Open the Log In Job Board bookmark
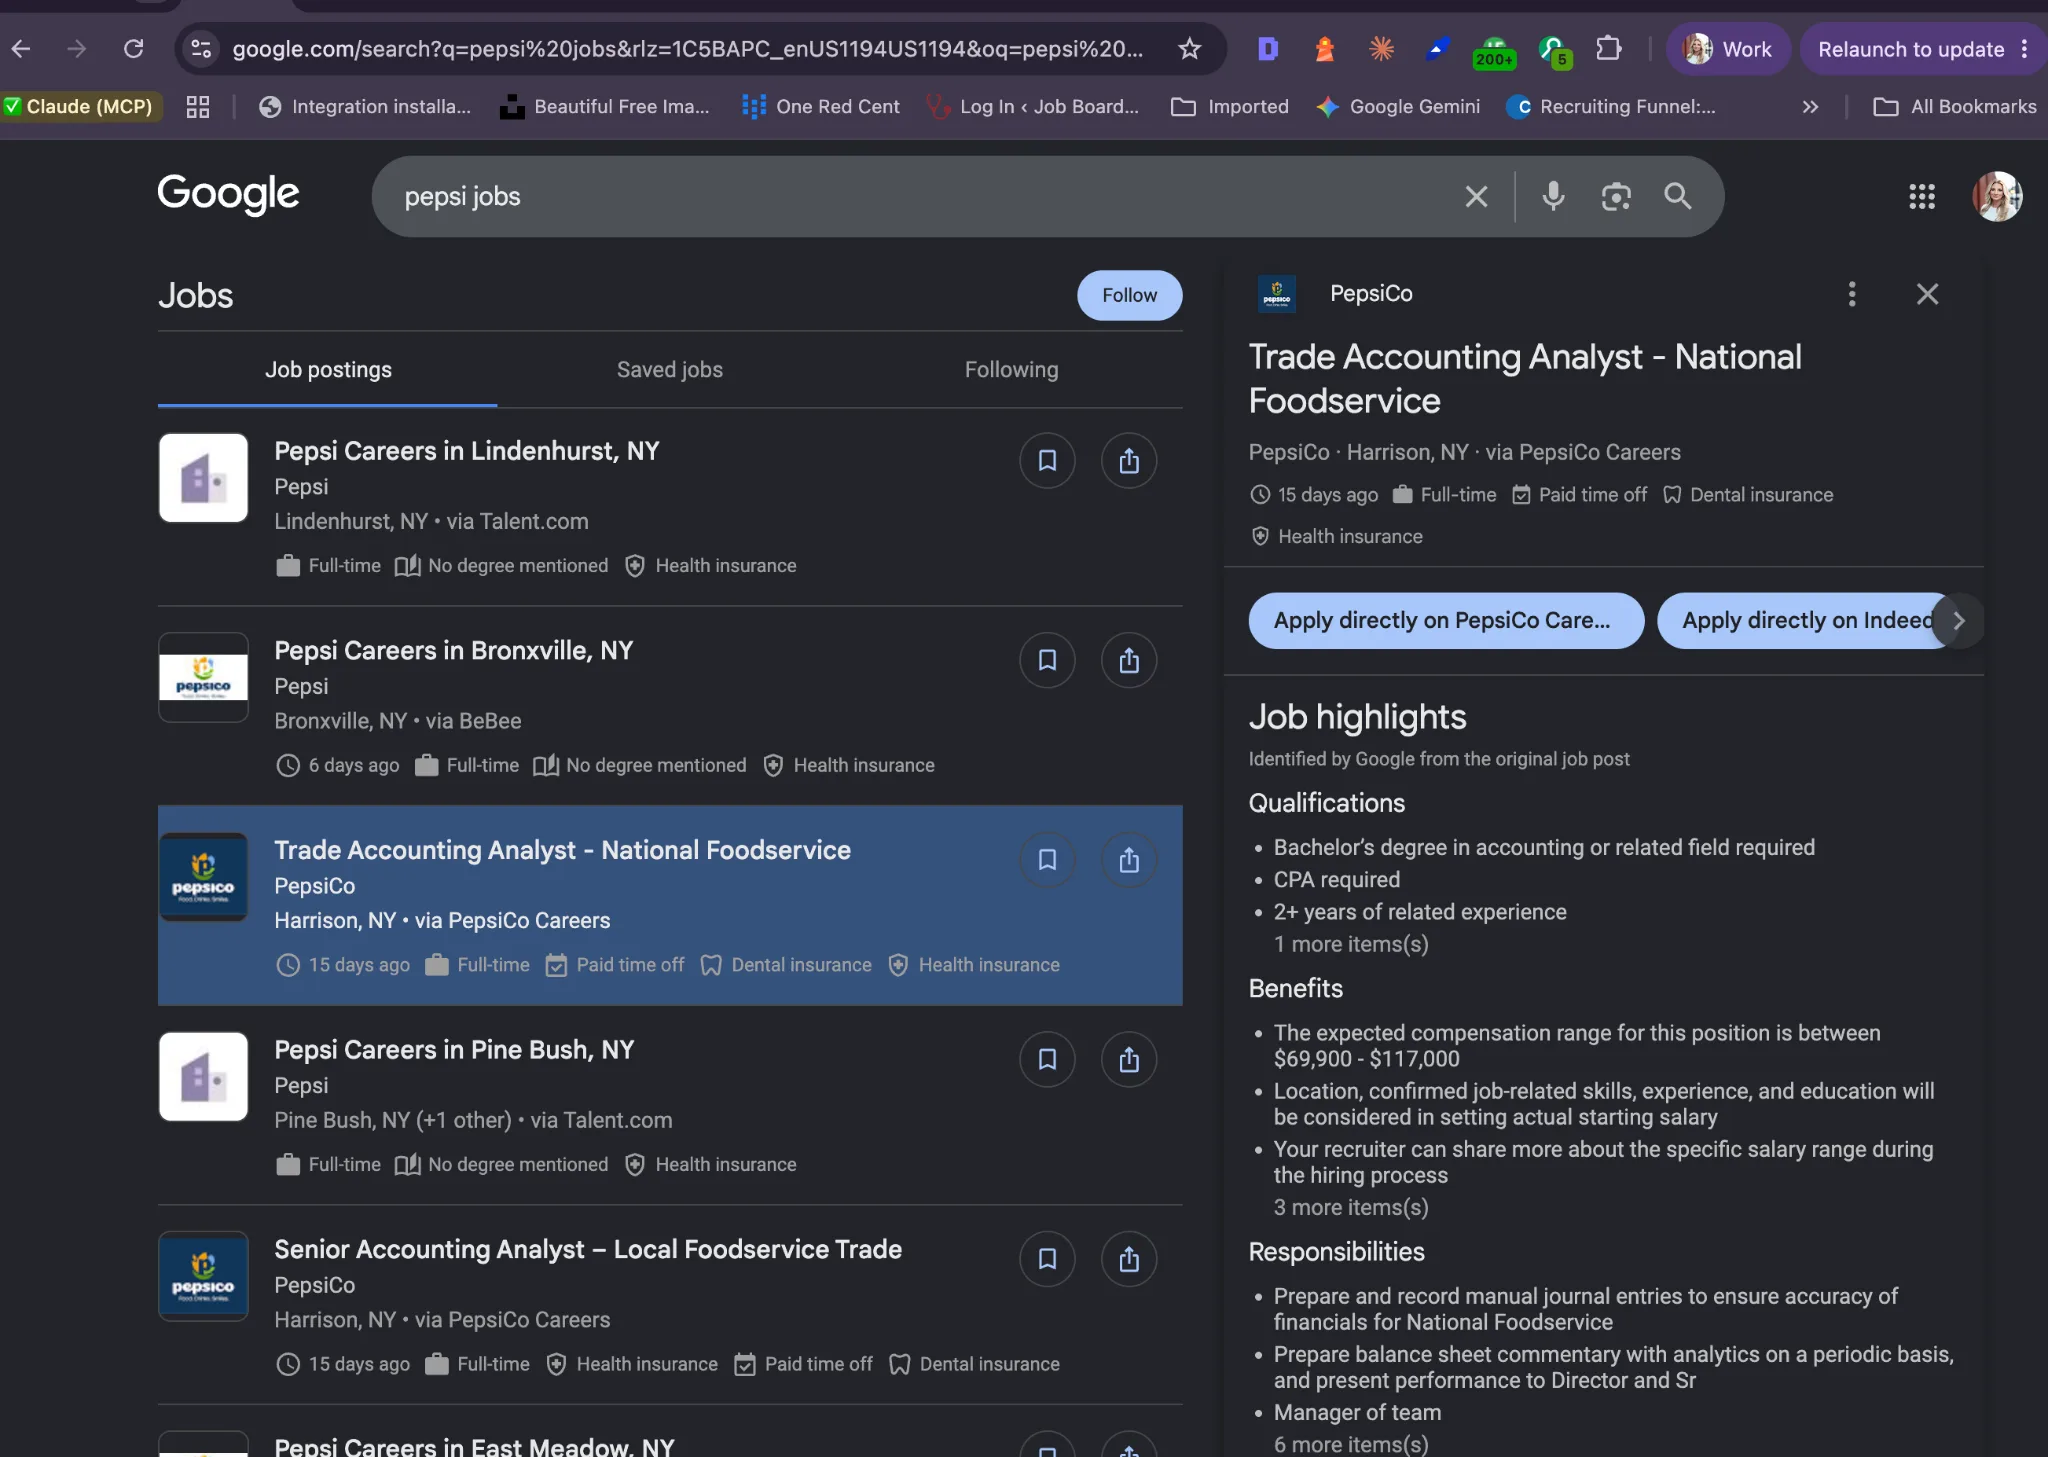The width and height of the screenshot is (2048, 1457). pos(1033,107)
